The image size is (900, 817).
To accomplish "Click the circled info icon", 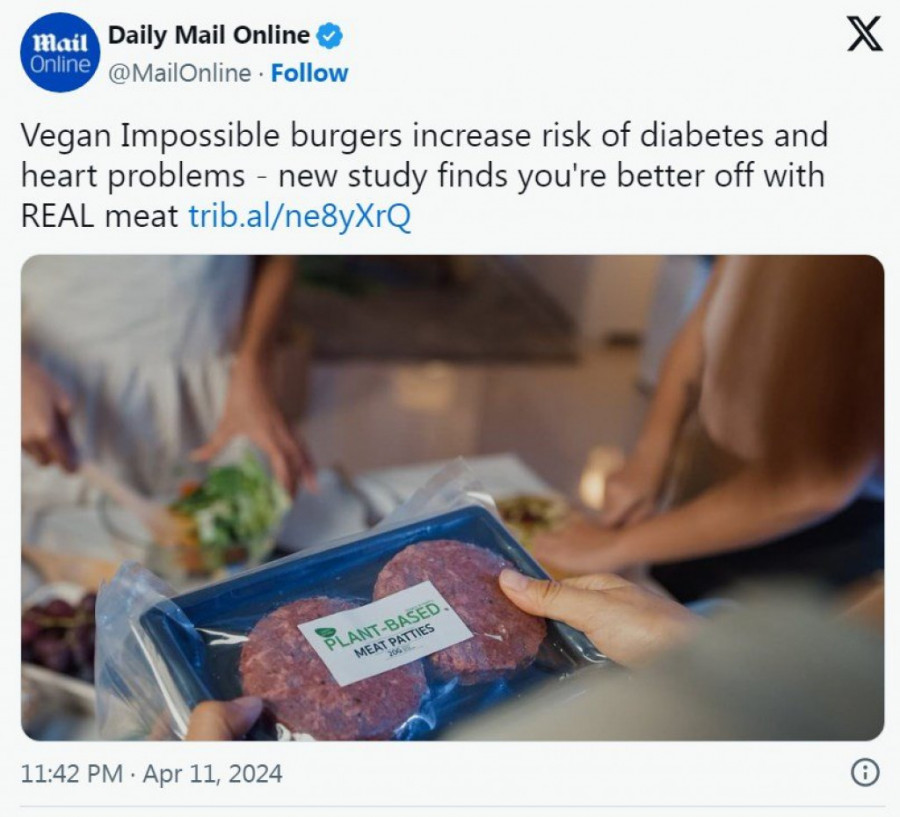I will coord(864,773).
